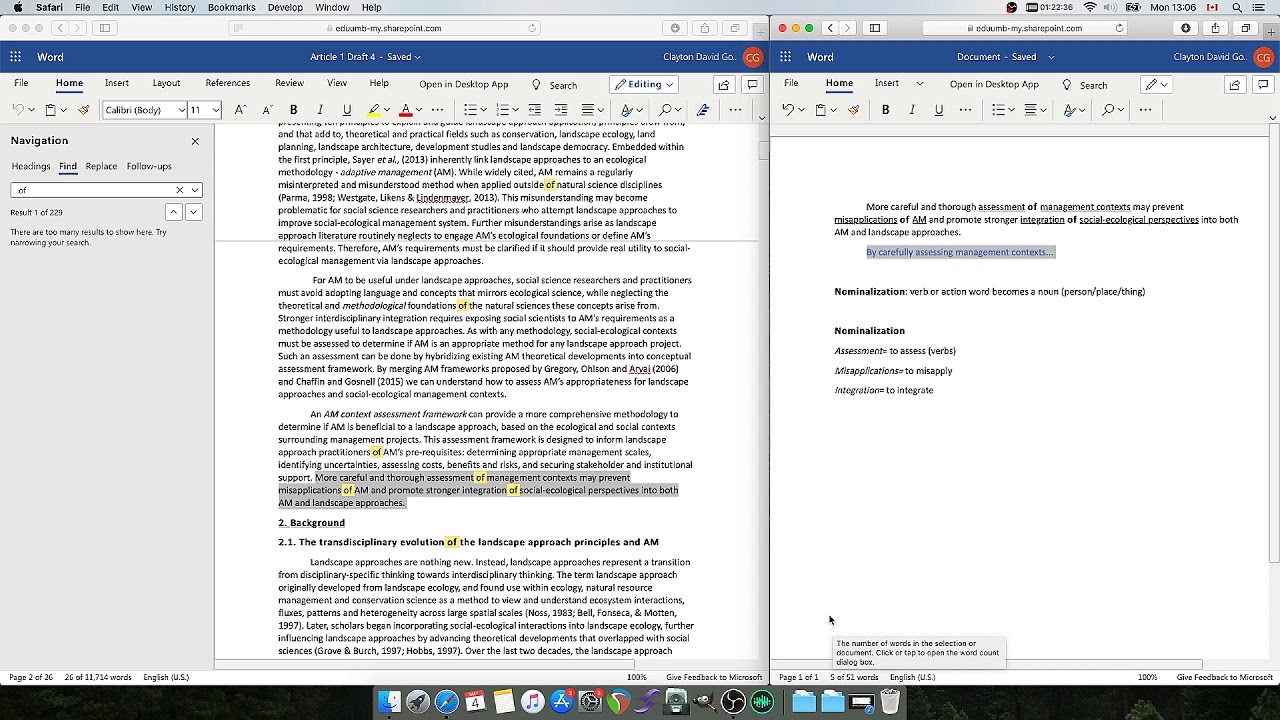Open the Insert tab in right Word window

pyautogui.click(x=887, y=83)
